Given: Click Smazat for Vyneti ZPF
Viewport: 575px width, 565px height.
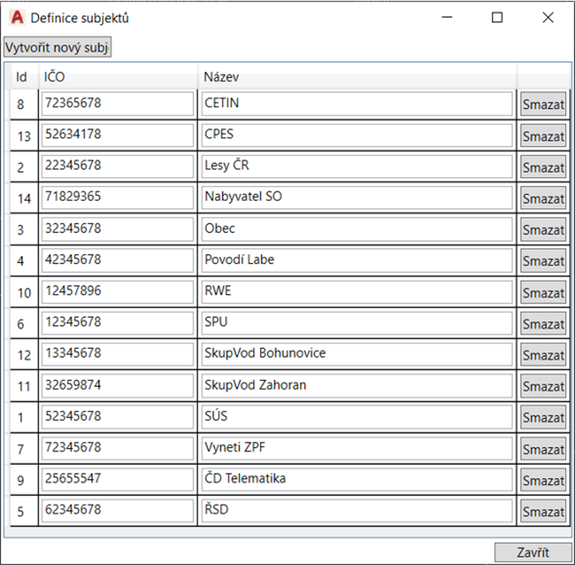Looking at the screenshot, I should (x=543, y=449).
